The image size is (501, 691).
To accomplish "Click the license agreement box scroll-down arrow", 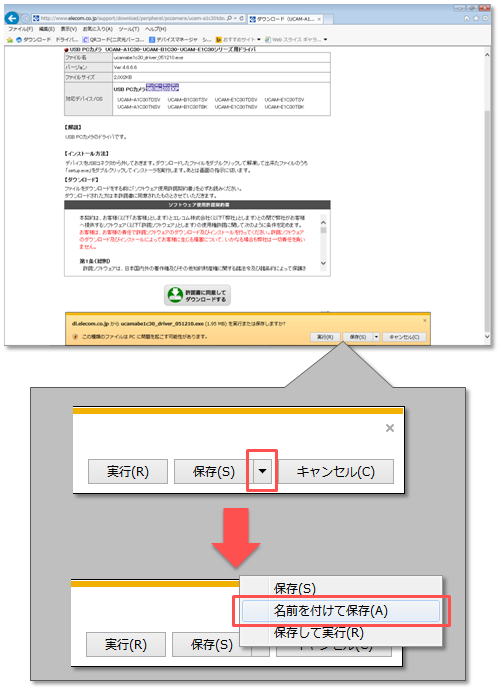I will tap(323, 263).
